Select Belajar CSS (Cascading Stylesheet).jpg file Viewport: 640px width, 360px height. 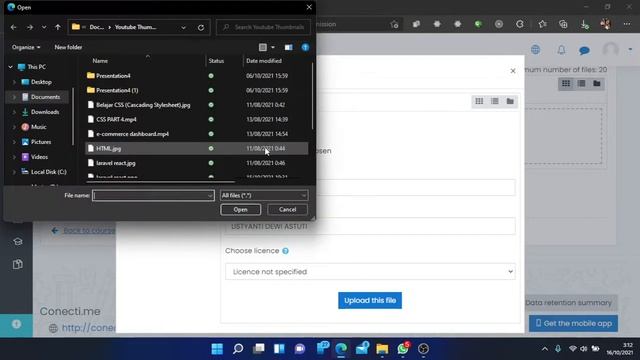pyautogui.click(x=143, y=105)
